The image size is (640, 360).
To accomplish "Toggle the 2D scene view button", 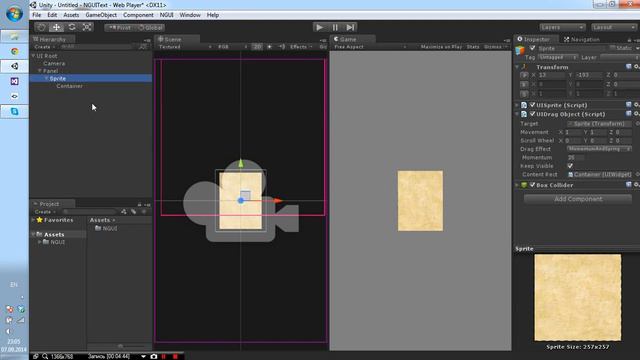I will point(257,47).
